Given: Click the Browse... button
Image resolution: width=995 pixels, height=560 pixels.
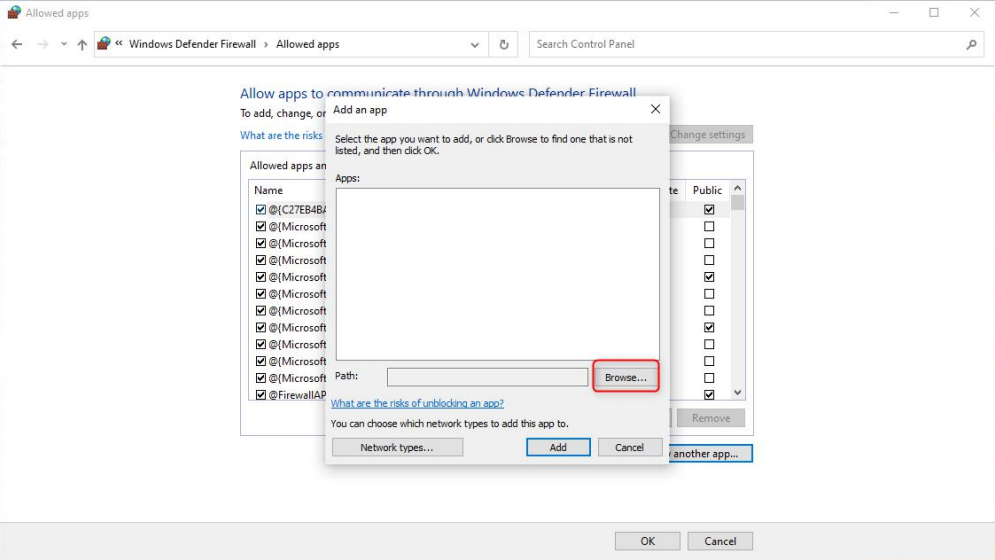Looking at the screenshot, I should (626, 377).
